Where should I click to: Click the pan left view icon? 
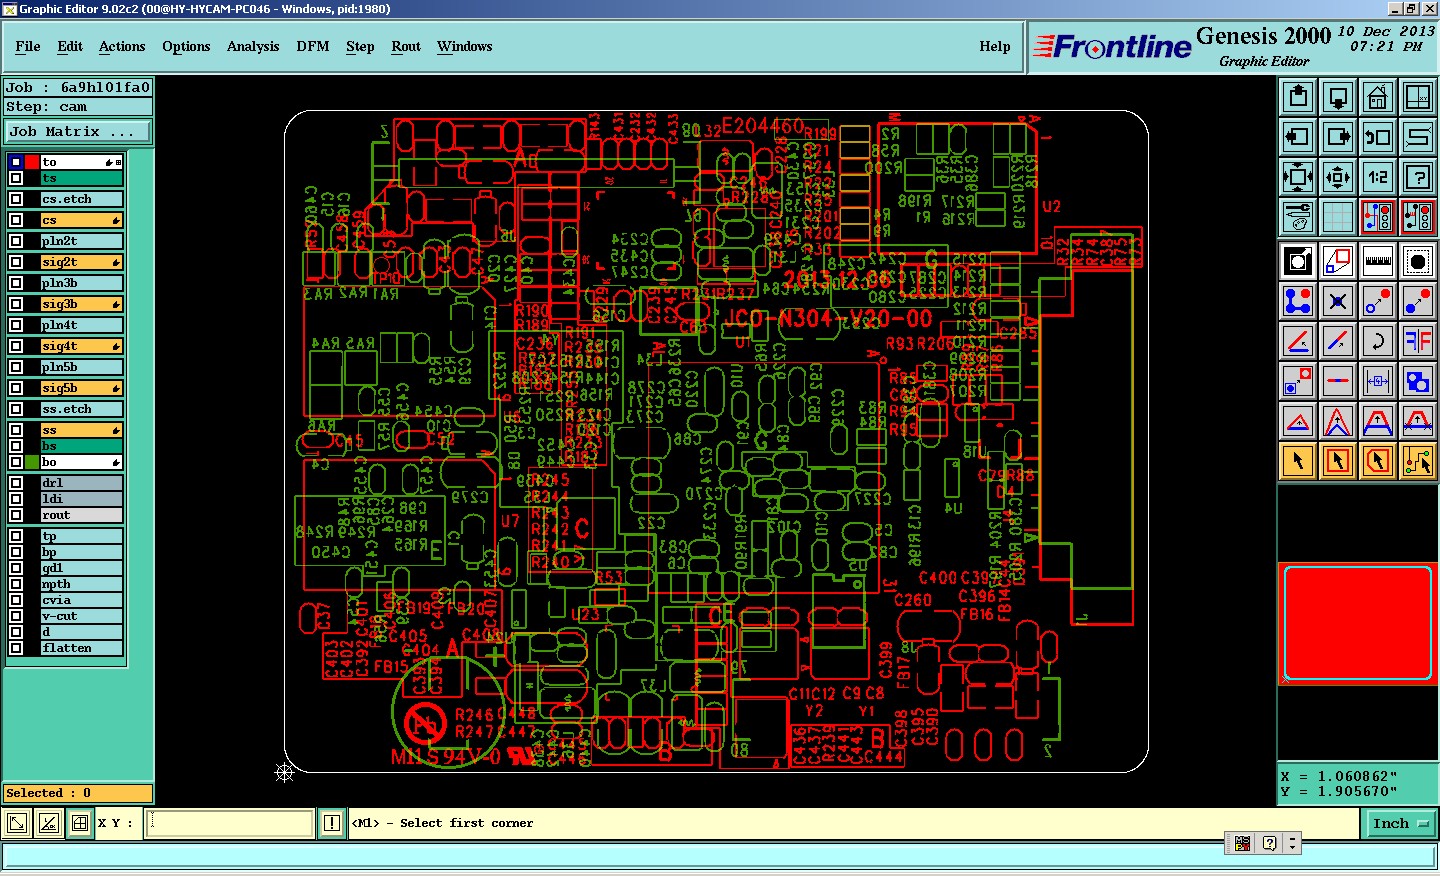[1298, 137]
